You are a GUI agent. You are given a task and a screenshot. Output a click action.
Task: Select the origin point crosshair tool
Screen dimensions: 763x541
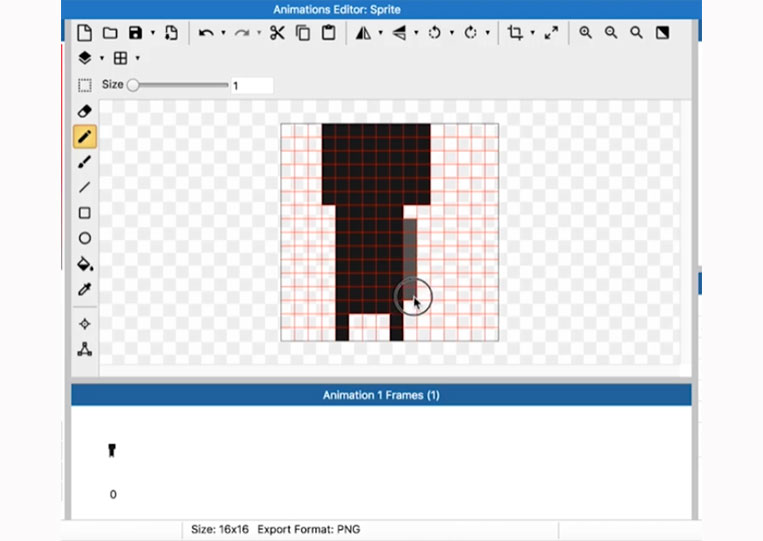coord(85,324)
